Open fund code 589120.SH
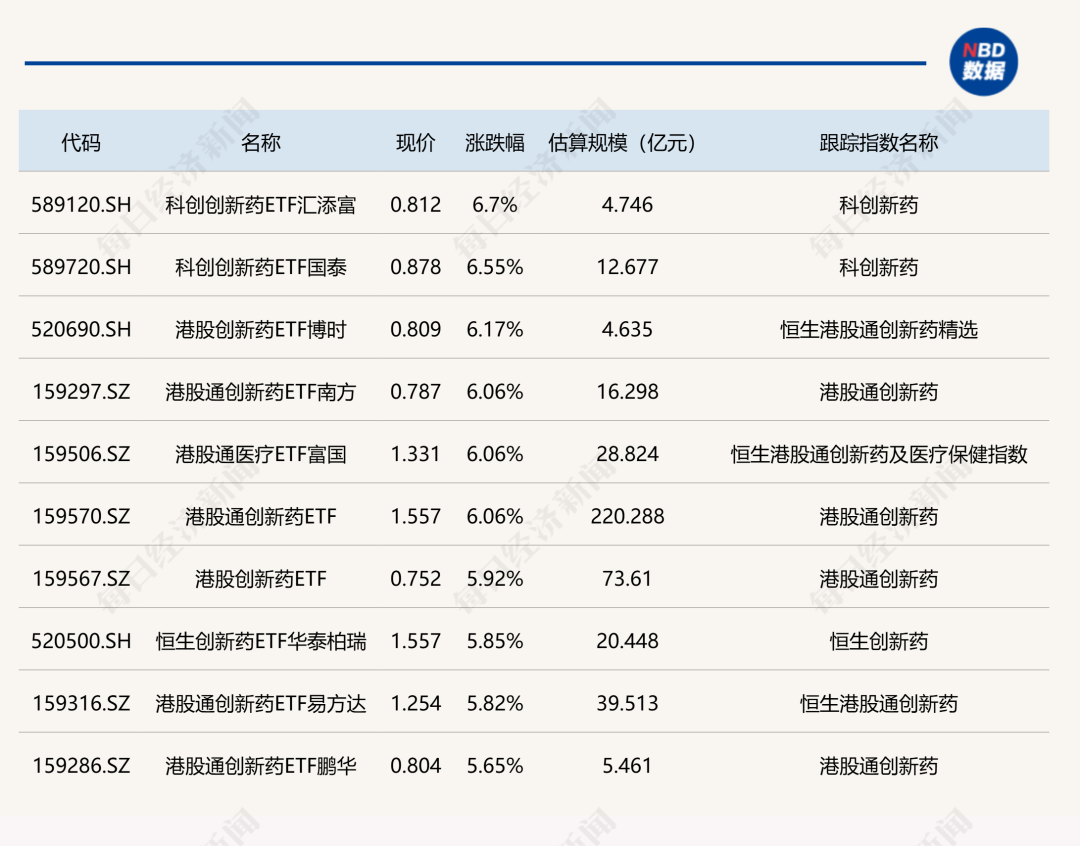 (x=81, y=205)
